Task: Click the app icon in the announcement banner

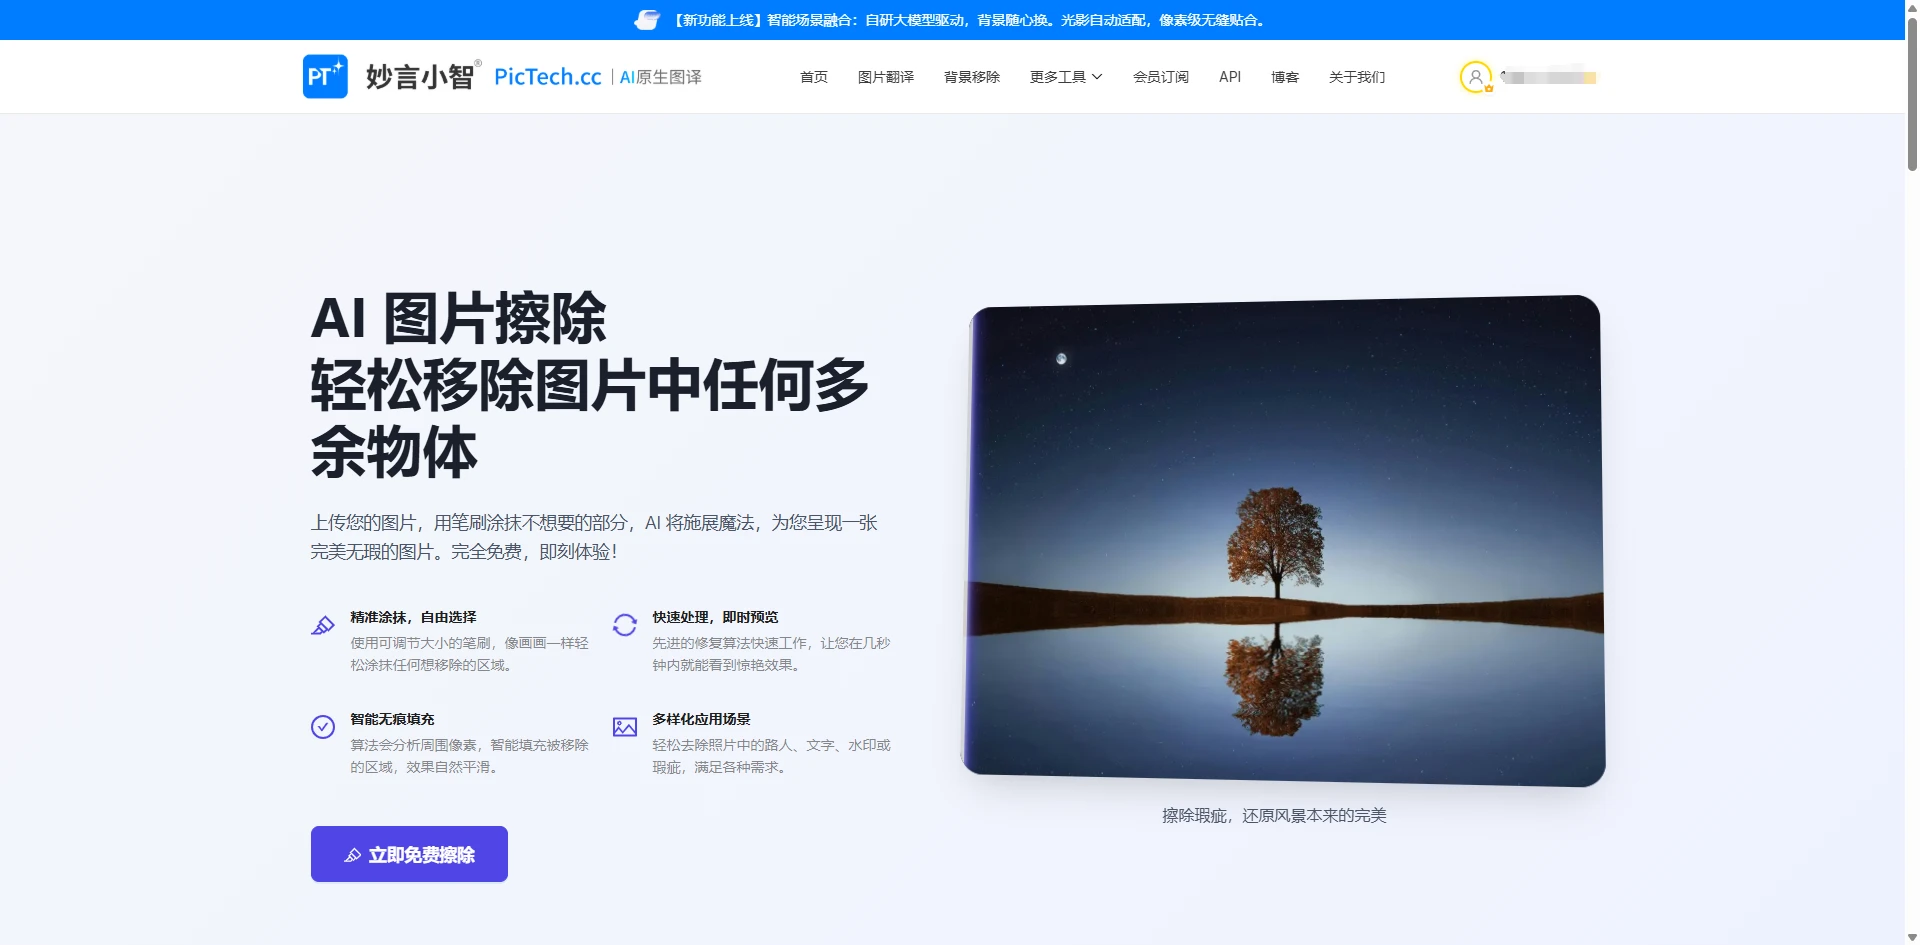Action: (x=646, y=19)
